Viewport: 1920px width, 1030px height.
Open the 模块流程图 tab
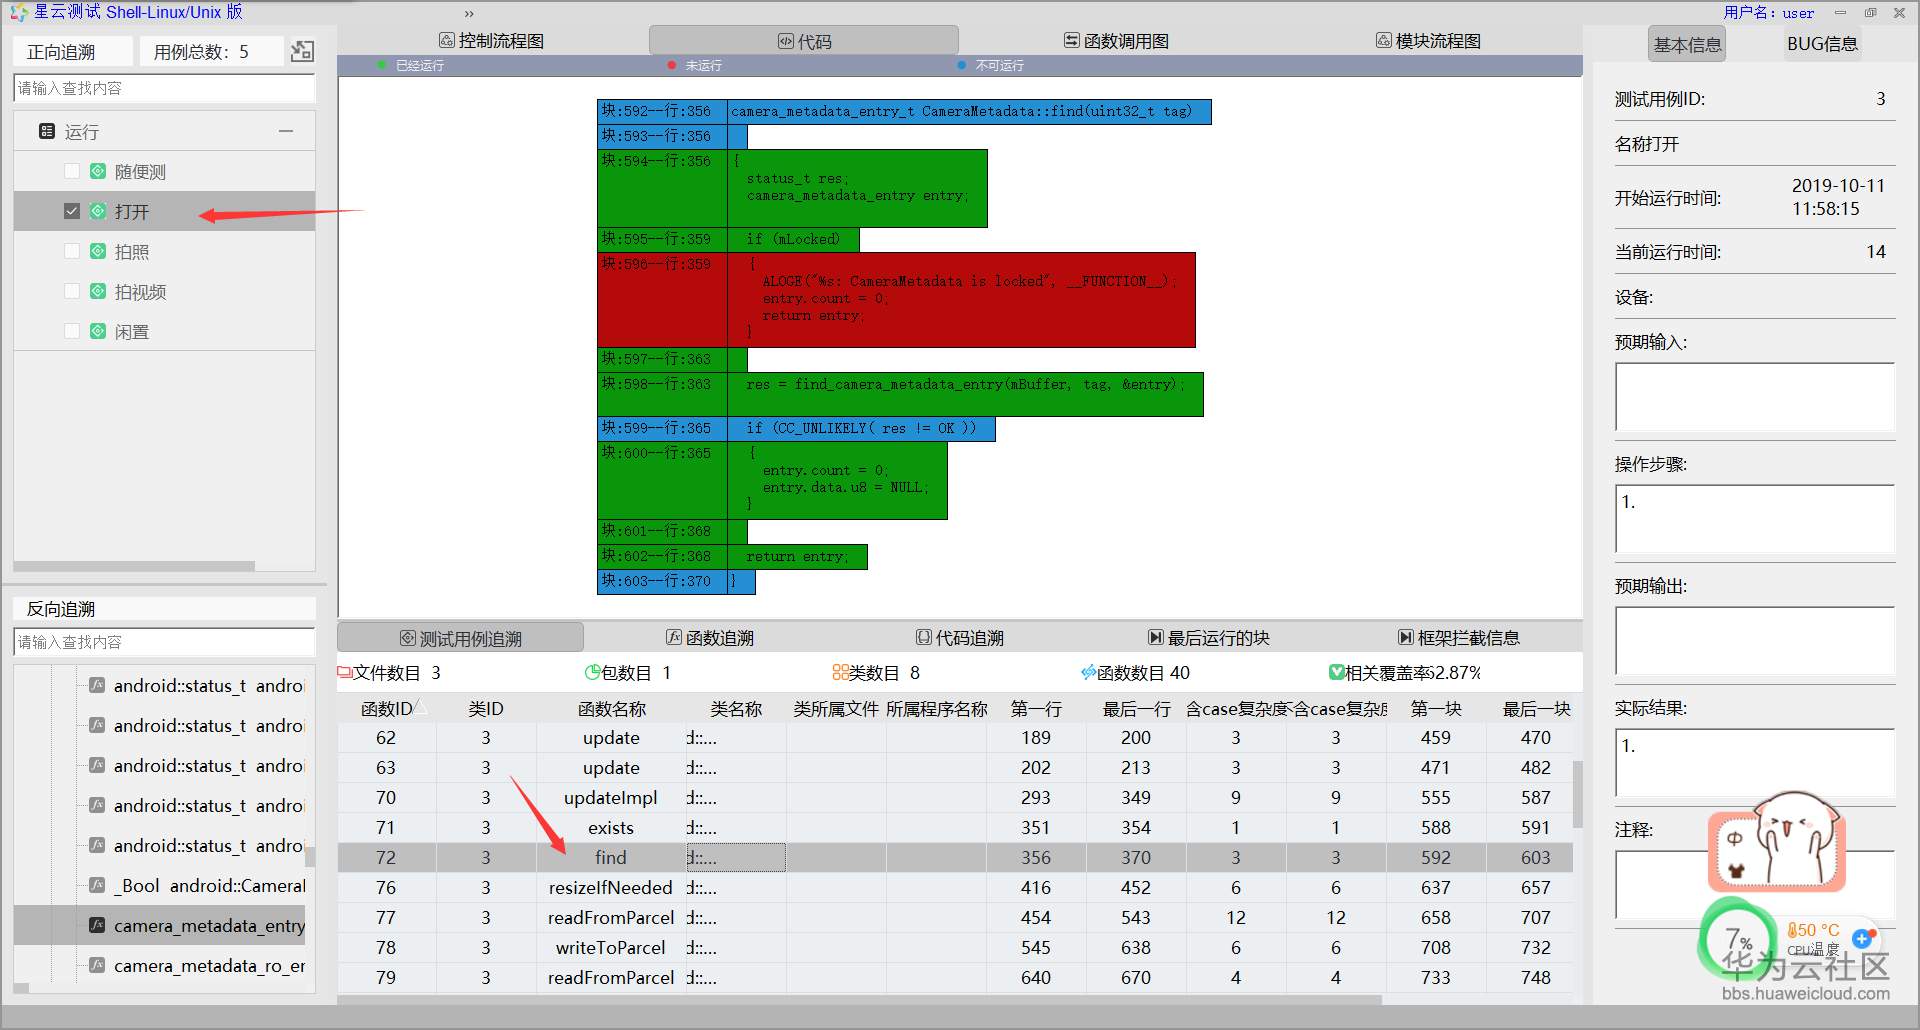click(x=1427, y=41)
